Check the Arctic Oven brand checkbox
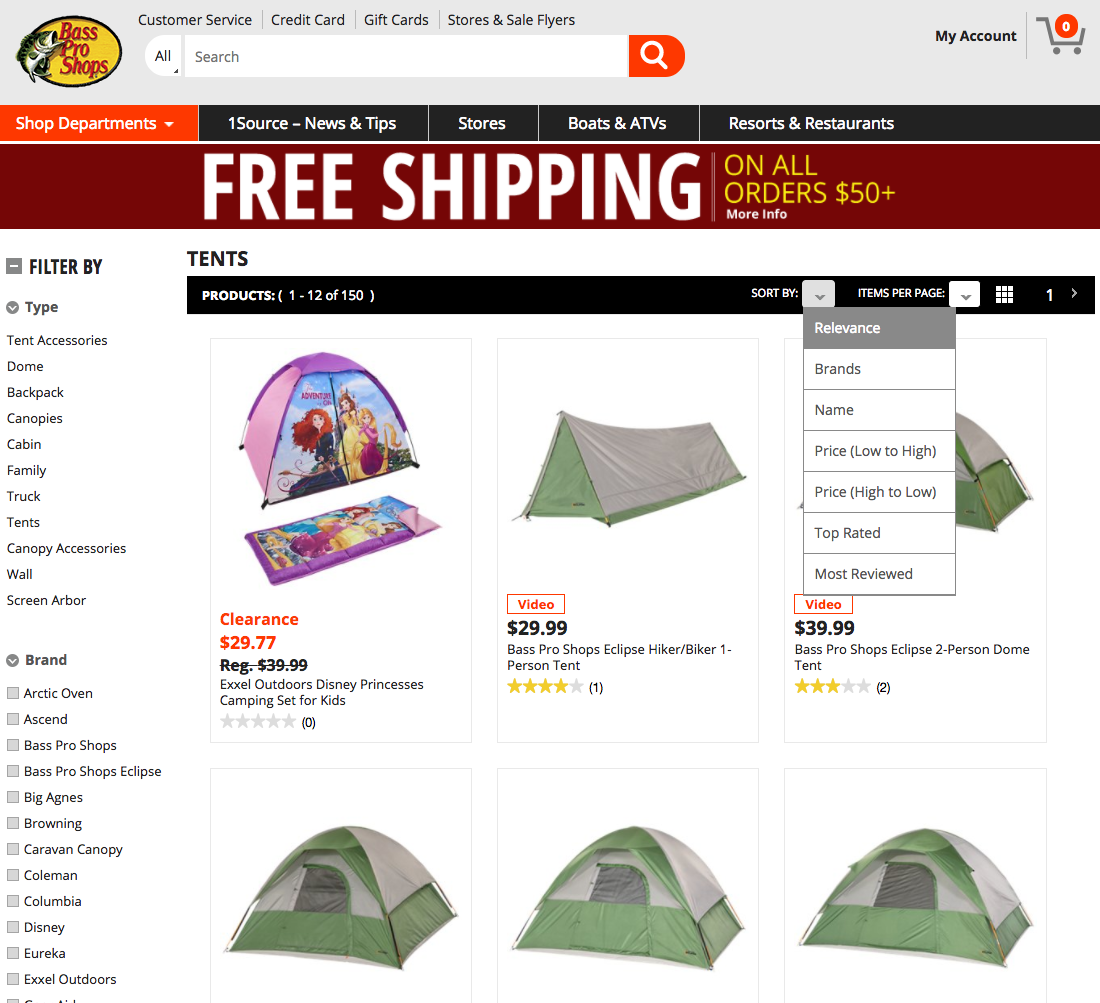1100x1003 pixels. pos(13,693)
